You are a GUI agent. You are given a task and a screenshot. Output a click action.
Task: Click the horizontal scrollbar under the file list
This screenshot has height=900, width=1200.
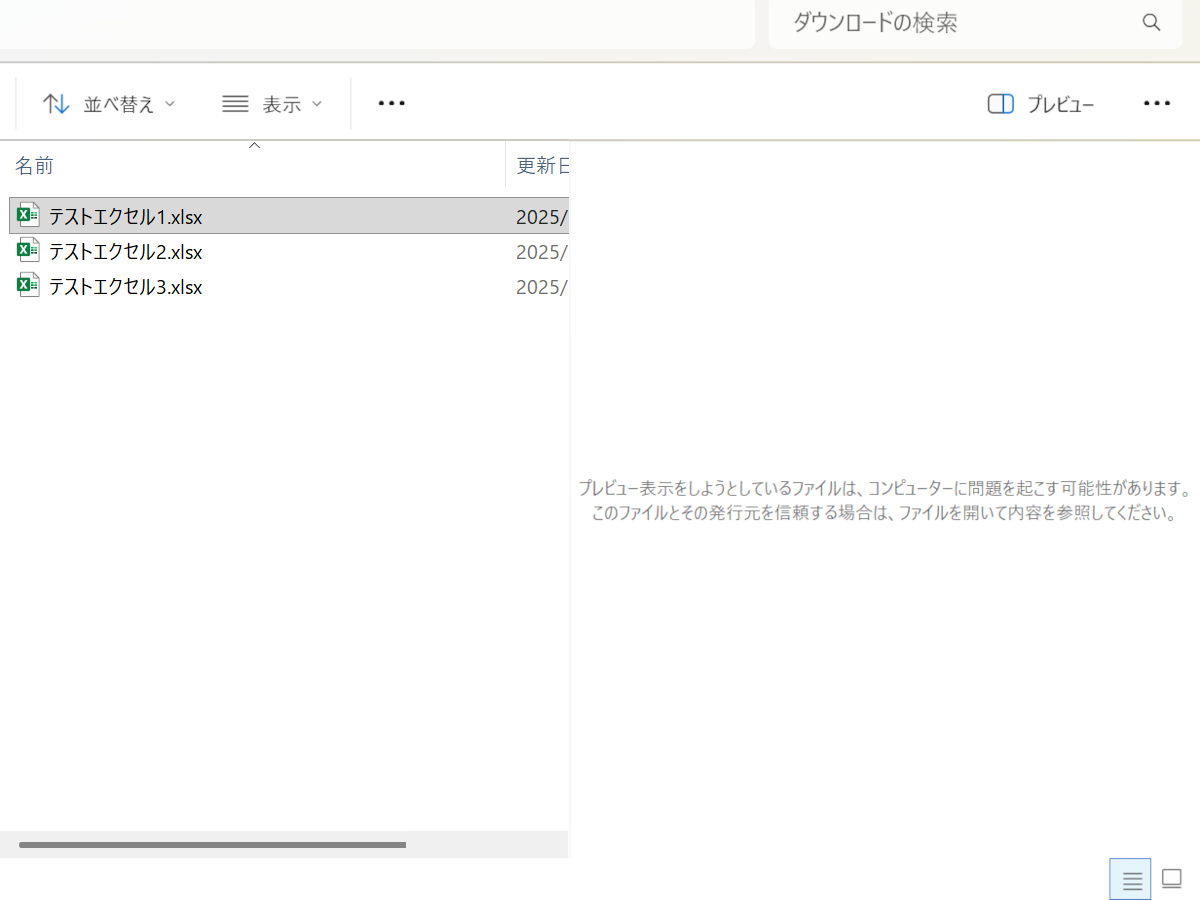(x=212, y=845)
